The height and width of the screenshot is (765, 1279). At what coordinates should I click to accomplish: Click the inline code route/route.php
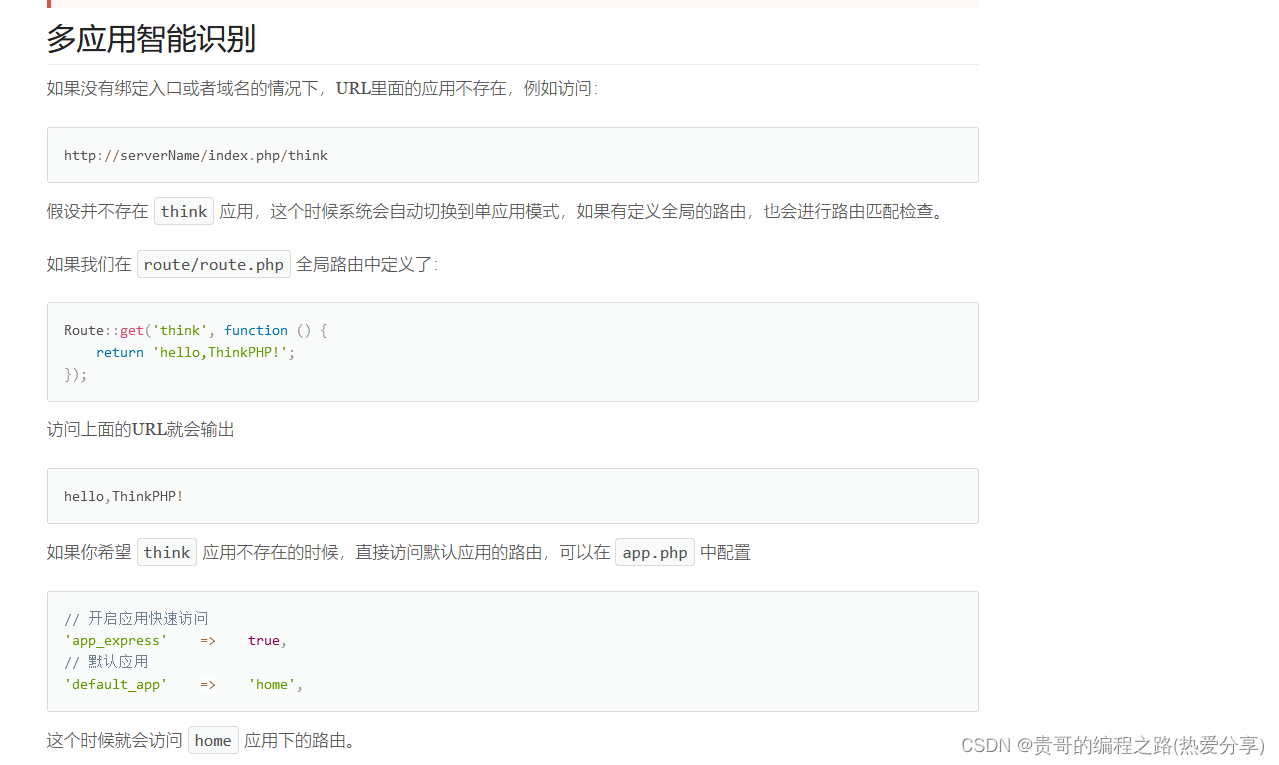click(213, 263)
